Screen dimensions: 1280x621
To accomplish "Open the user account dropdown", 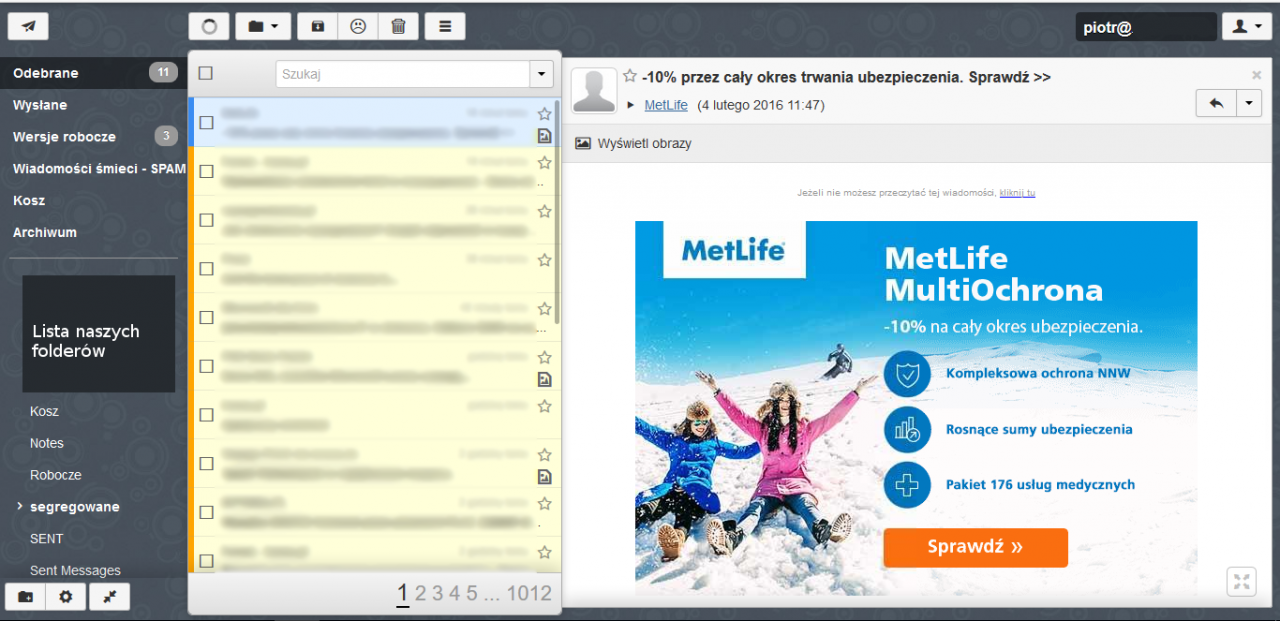I will [1247, 26].
